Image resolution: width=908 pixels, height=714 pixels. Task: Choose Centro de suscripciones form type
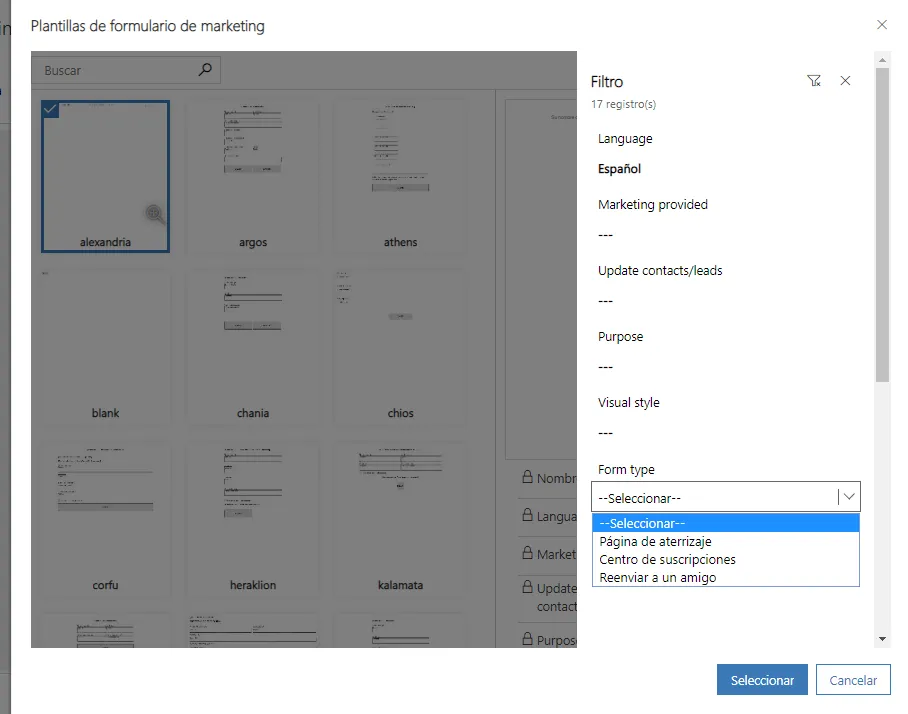[x=726, y=559]
